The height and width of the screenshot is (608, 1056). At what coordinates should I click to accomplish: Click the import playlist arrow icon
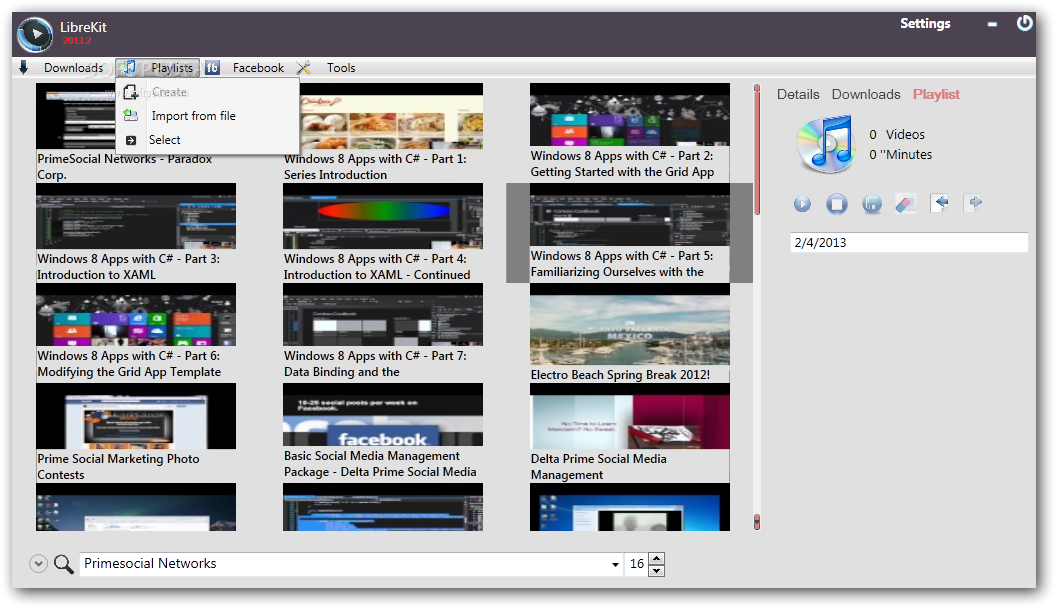(x=940, y=203)
